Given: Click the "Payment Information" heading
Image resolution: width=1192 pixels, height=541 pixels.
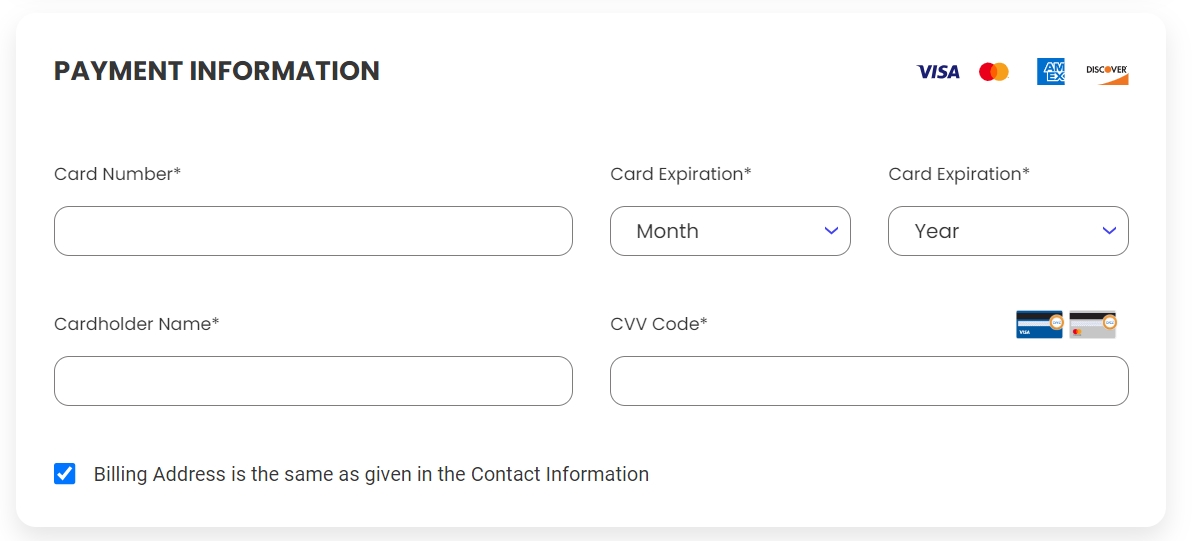Looking at the screenshot, I should (x=217, y=71).
